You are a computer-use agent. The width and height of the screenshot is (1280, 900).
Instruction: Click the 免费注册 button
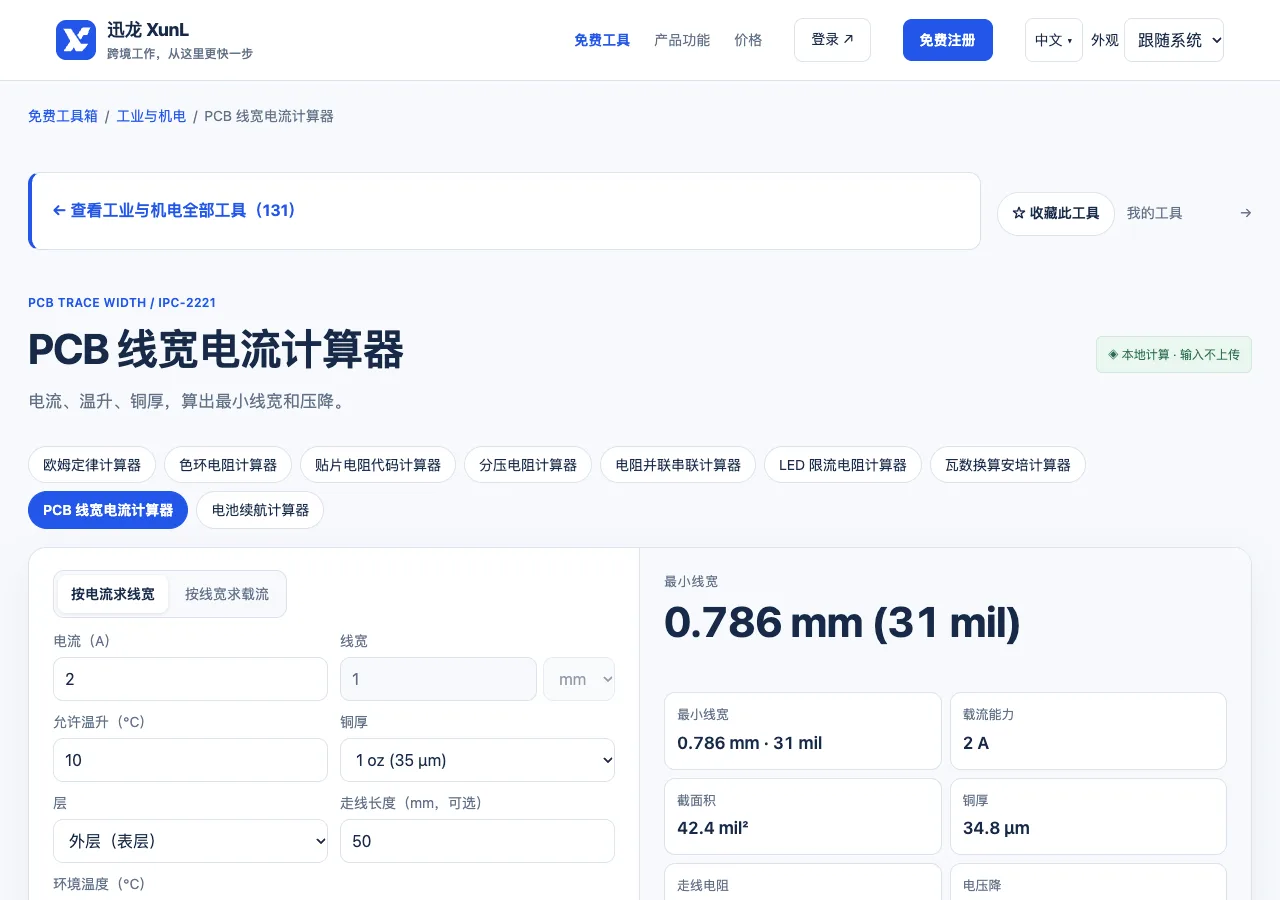pyautogui.click(x=948, y=40)
